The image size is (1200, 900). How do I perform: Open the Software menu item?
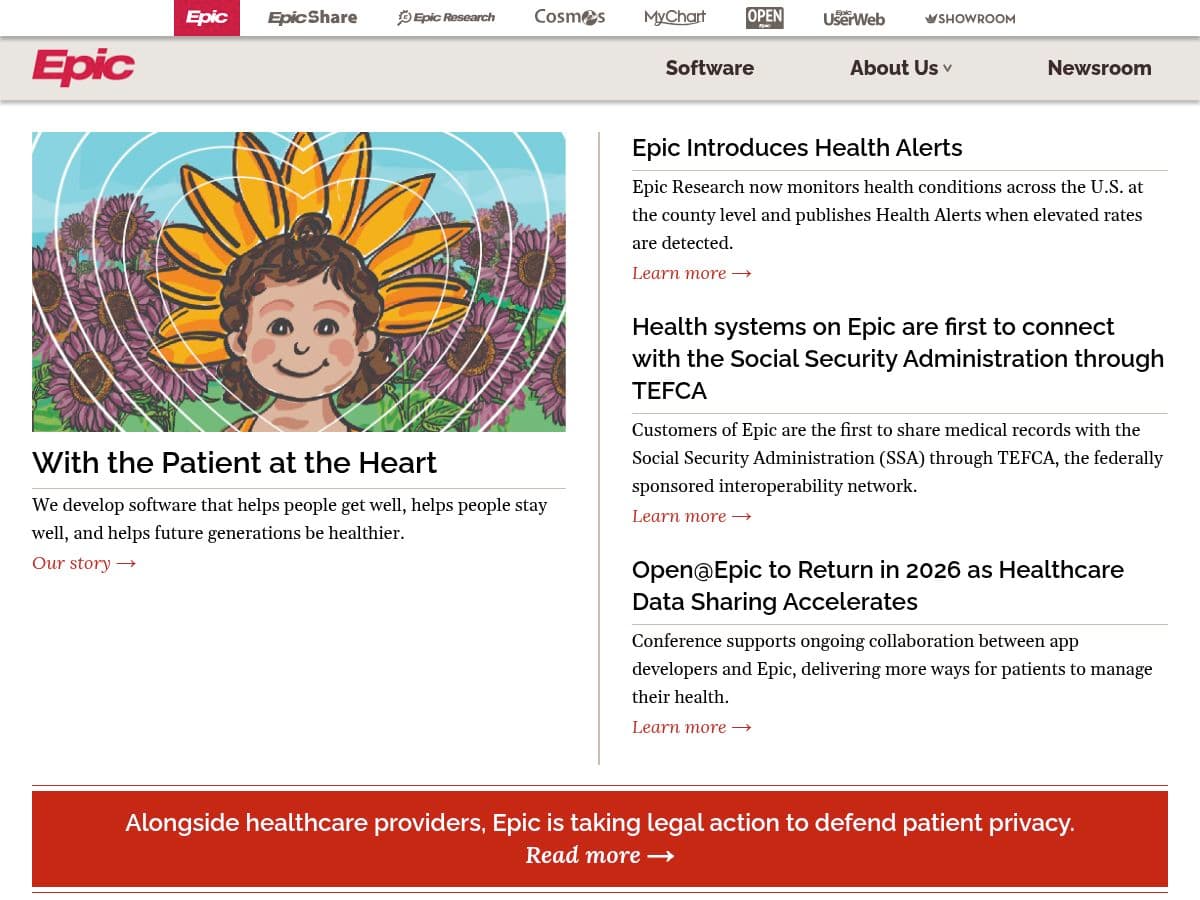coord(710,68)
